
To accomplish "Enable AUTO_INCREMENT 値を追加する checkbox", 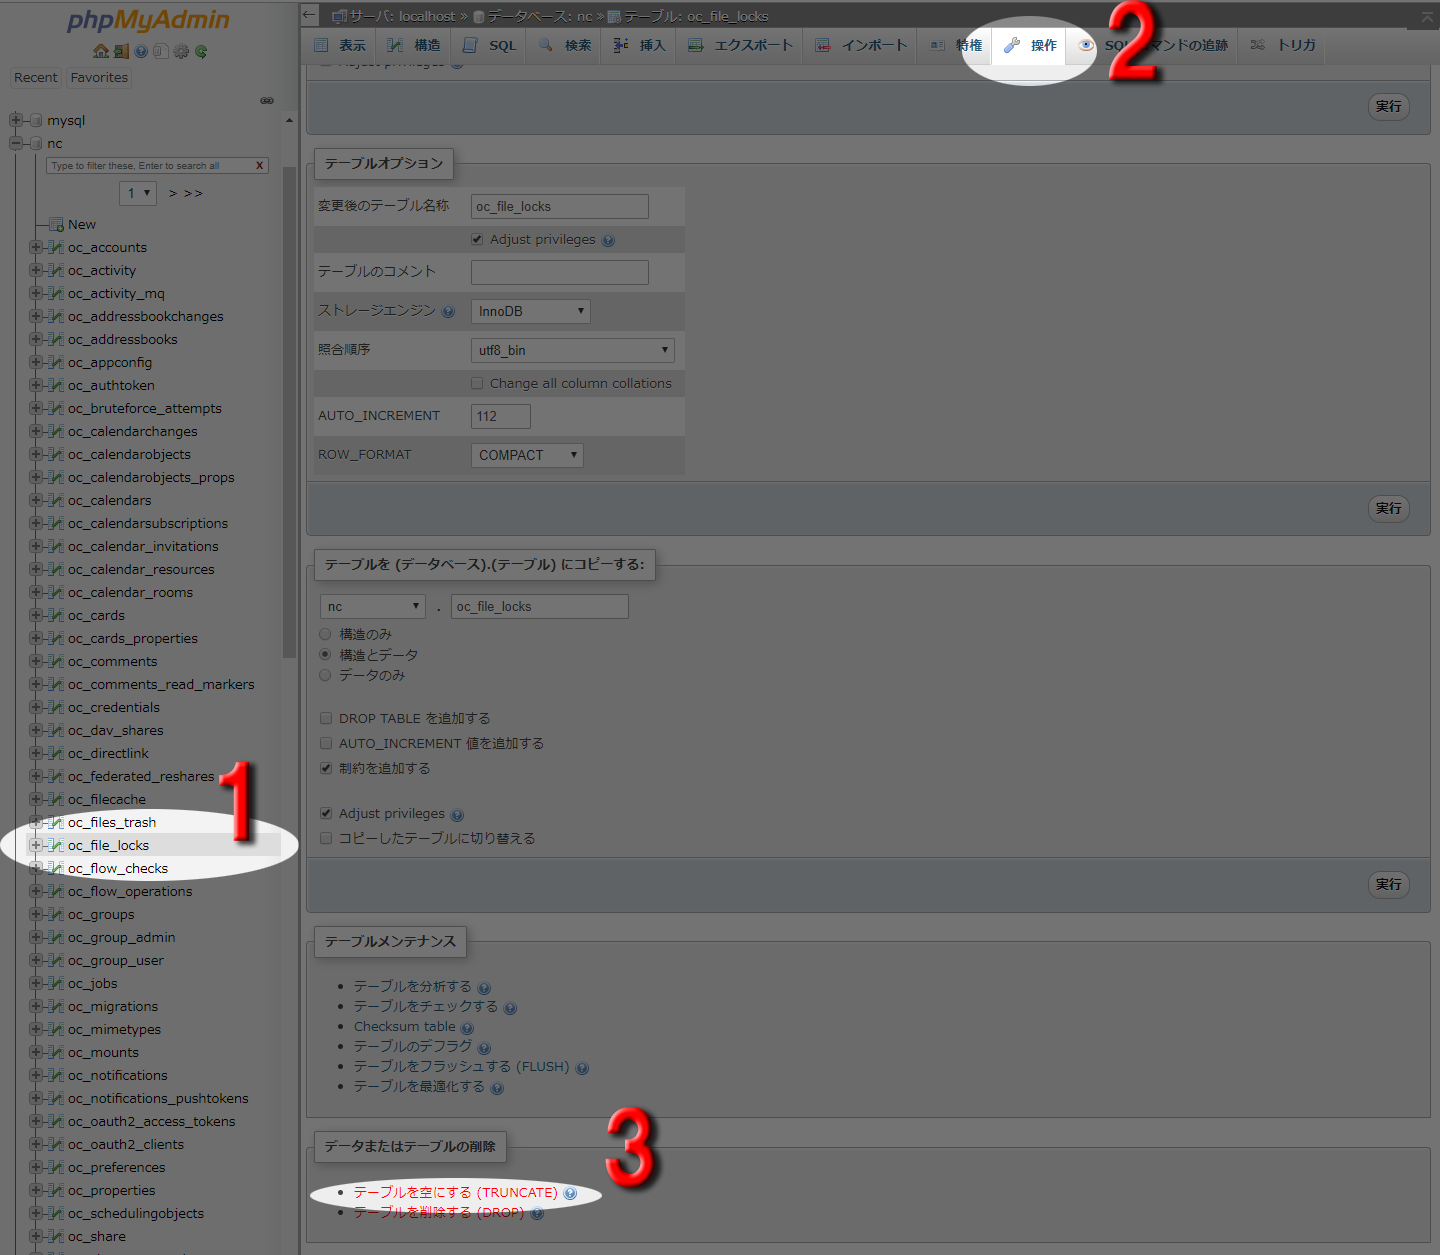I will tap(326, 743).
